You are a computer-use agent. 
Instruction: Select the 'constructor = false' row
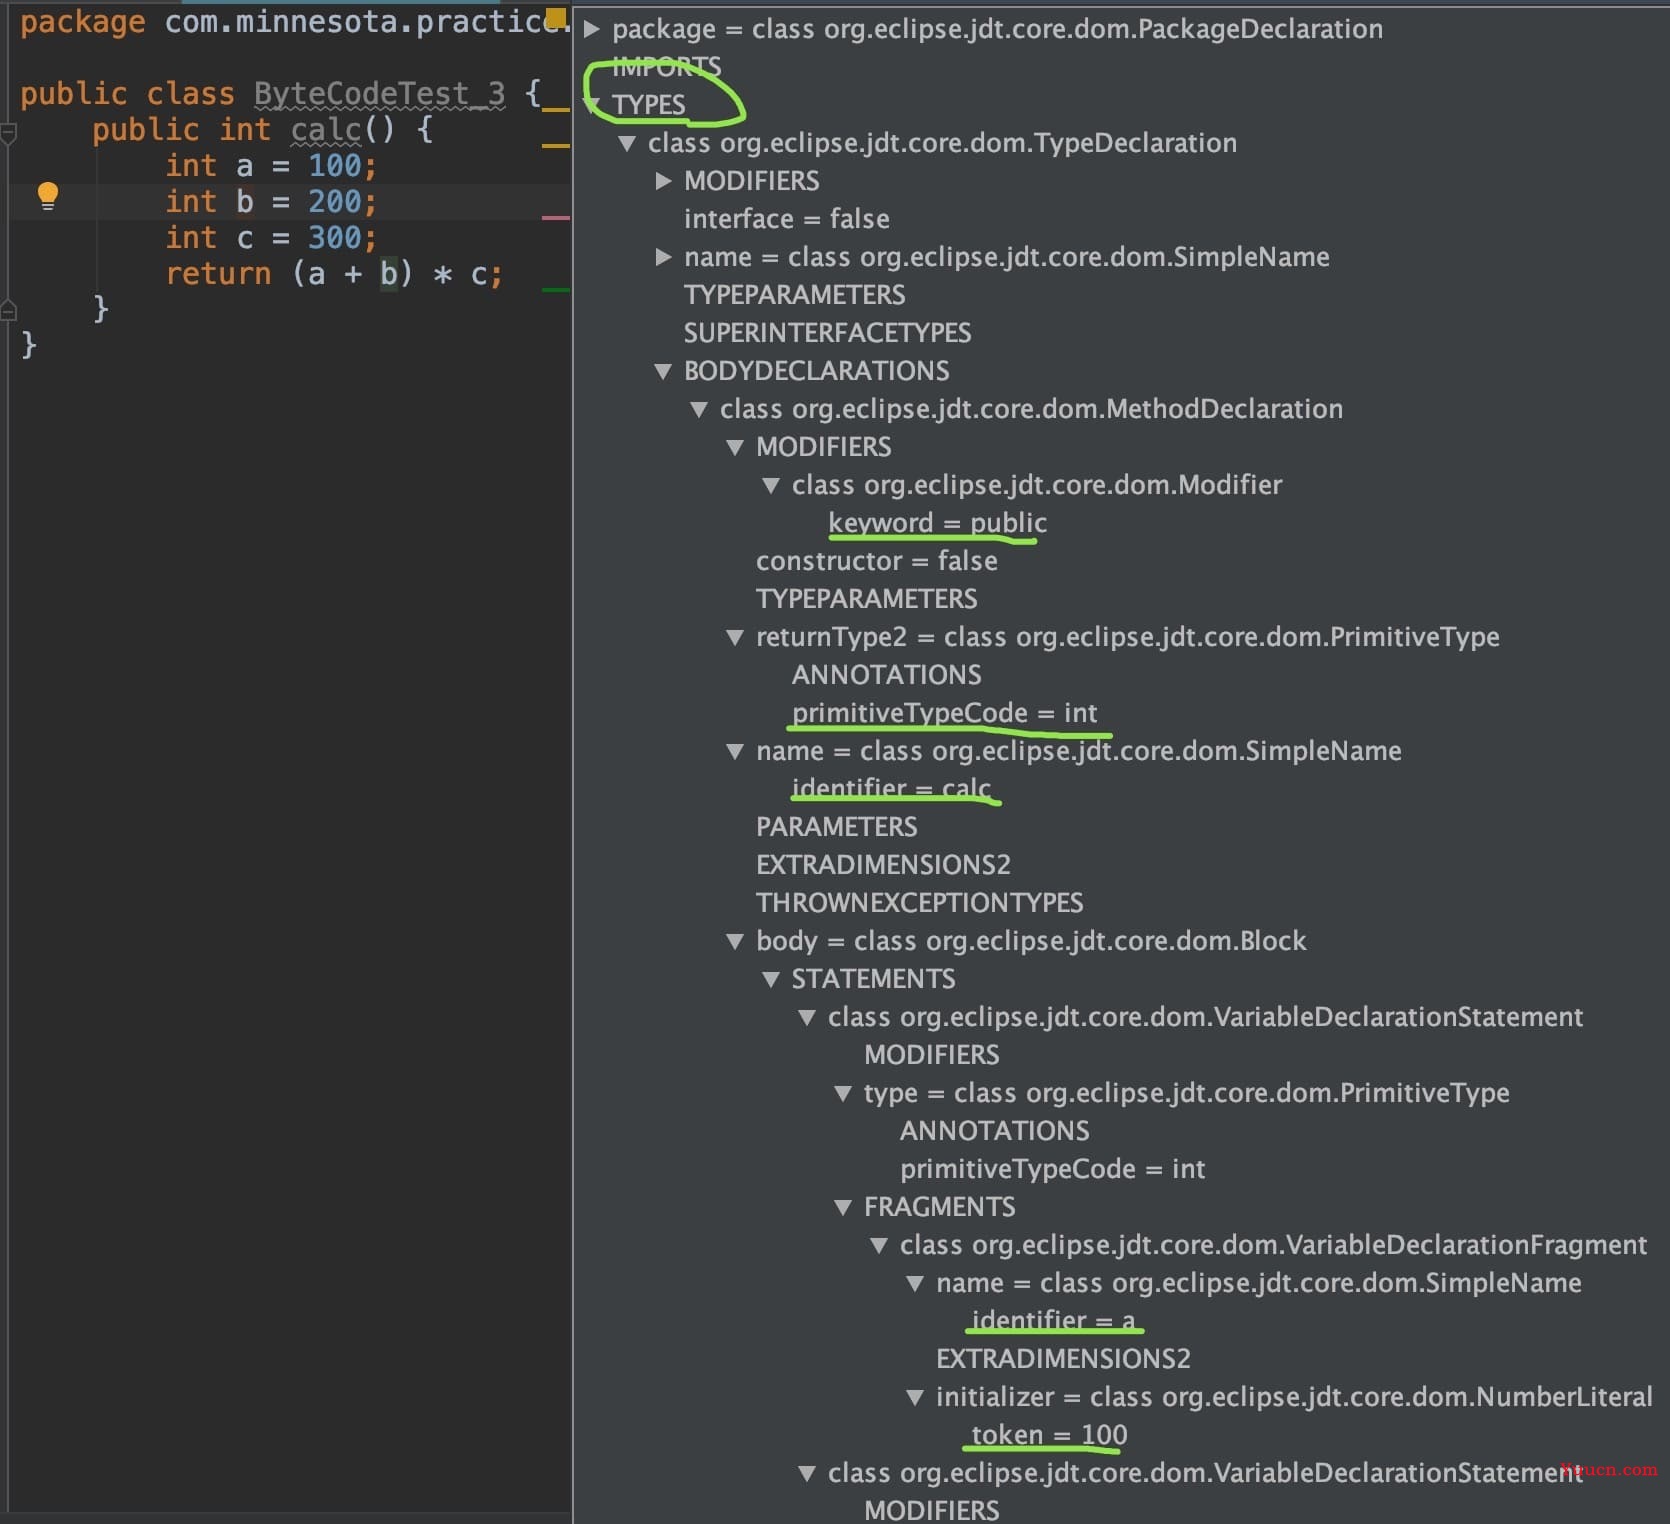876,561
